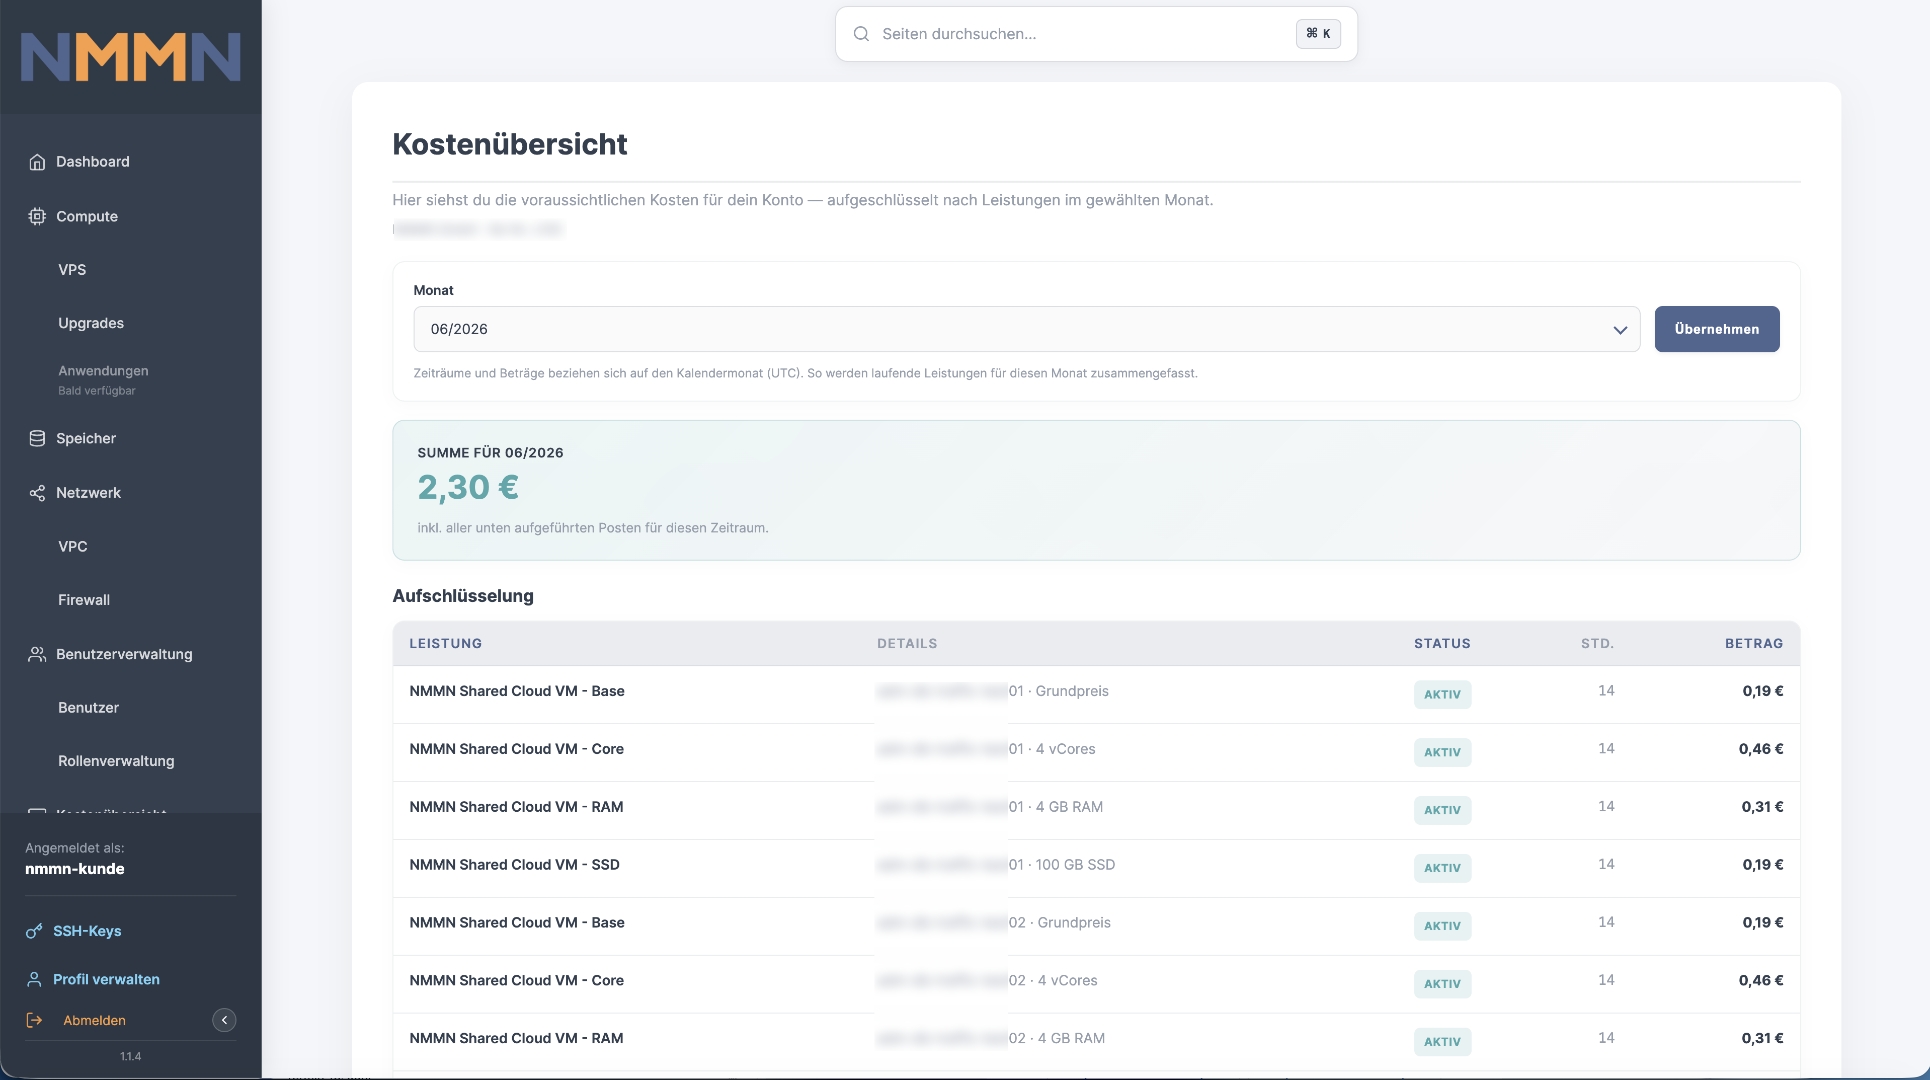Image resolution: width=1930 pixels, height=1080 pixels.
Task: Click the AKTIV badge in the 02 4 vCores row
Action: point(1442,984)
